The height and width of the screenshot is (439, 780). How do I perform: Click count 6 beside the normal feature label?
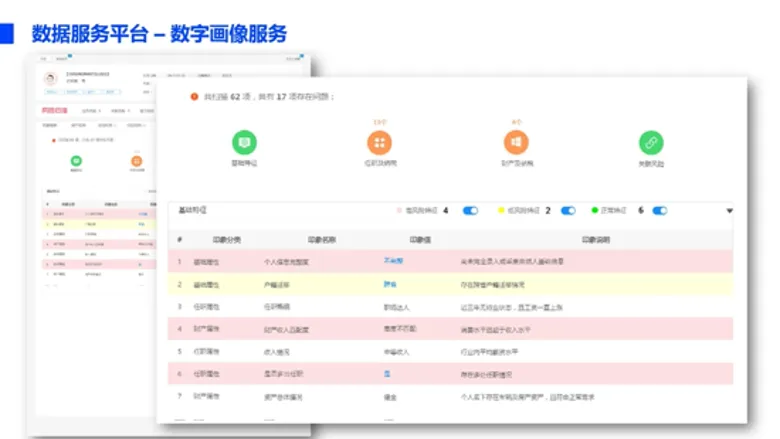pos(641,211)
